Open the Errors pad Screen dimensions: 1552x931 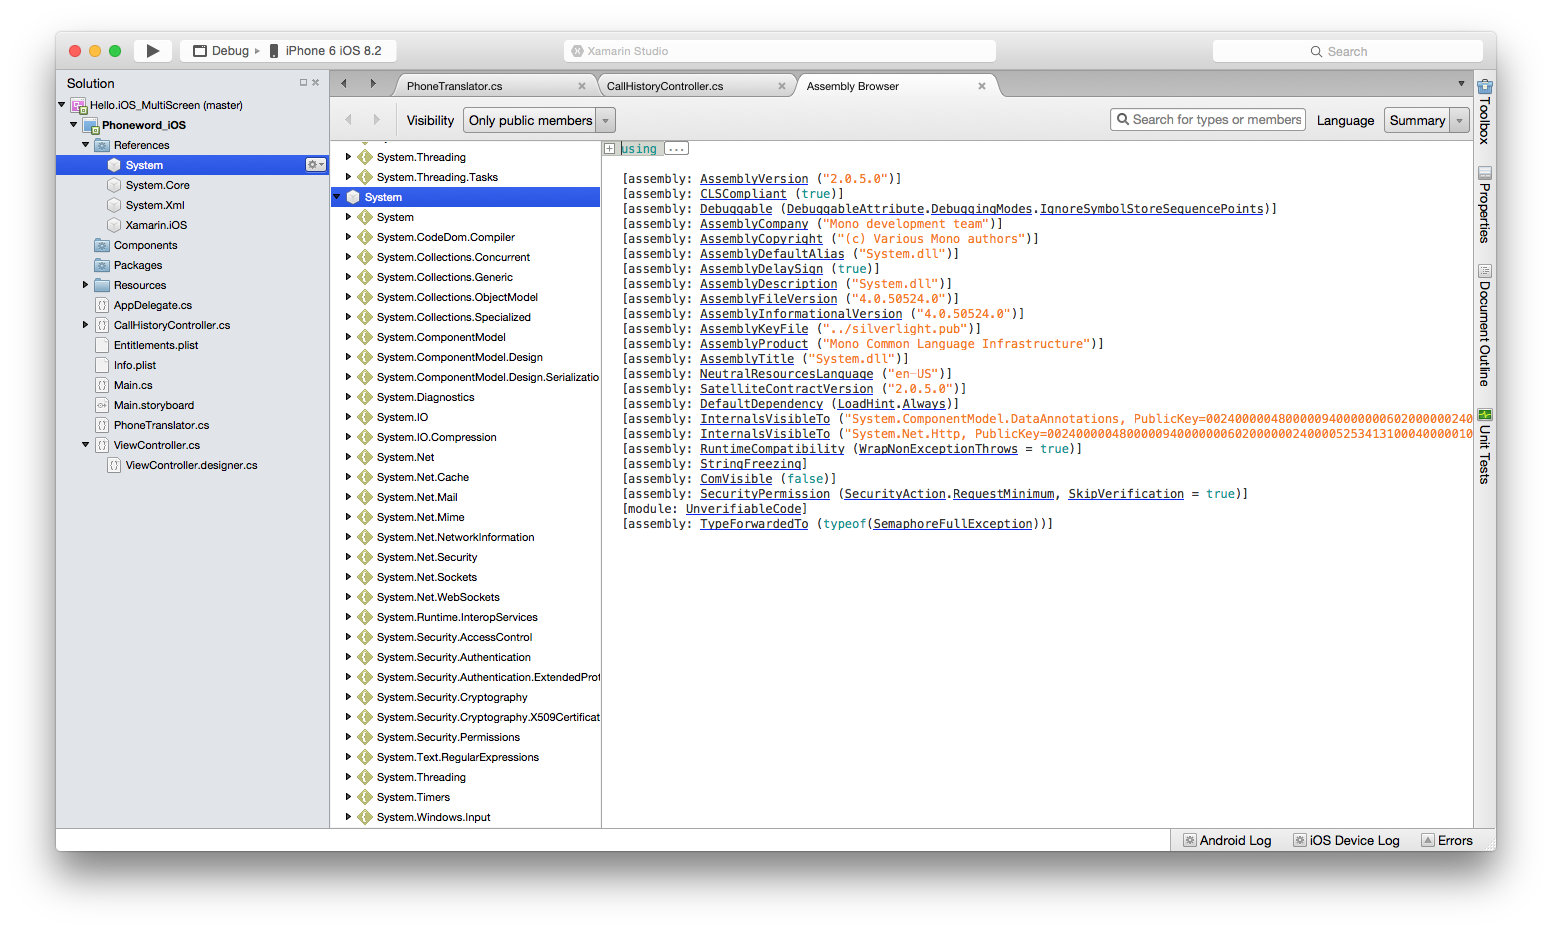pyautogui.click(x=1446, y=840)
